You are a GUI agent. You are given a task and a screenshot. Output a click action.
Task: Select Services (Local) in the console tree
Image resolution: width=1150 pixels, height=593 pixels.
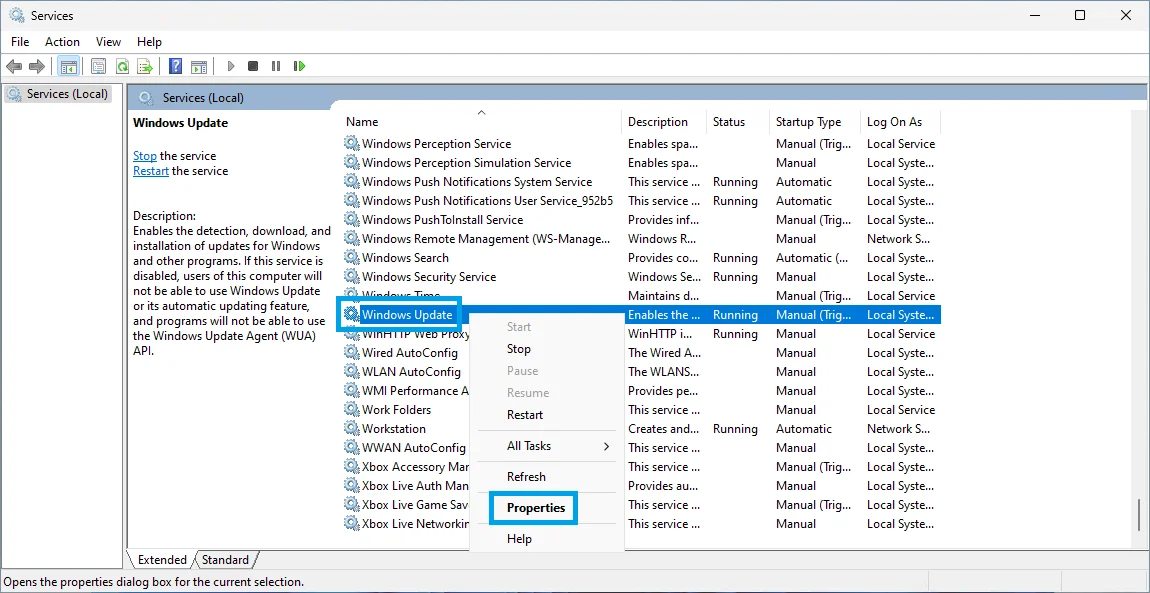click(x=66, y=94)
